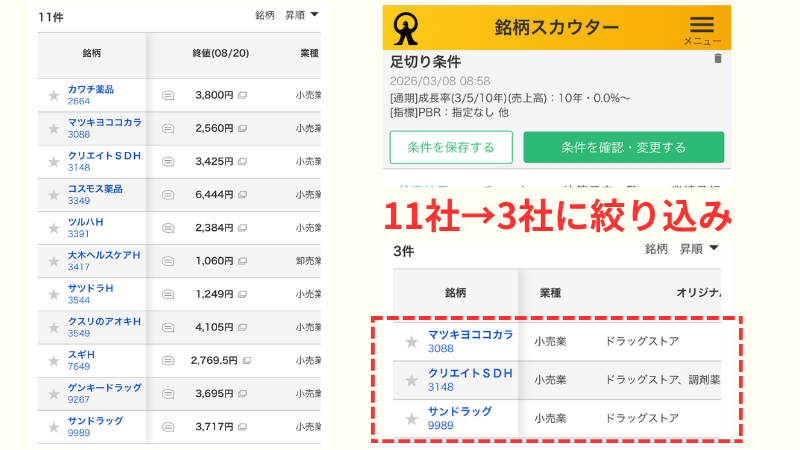The width and height of the screenshot is (800, 450).
Task: Open カワチ薬品 2664 stock link
Action: pyautogui.click(x=90, y=95)
